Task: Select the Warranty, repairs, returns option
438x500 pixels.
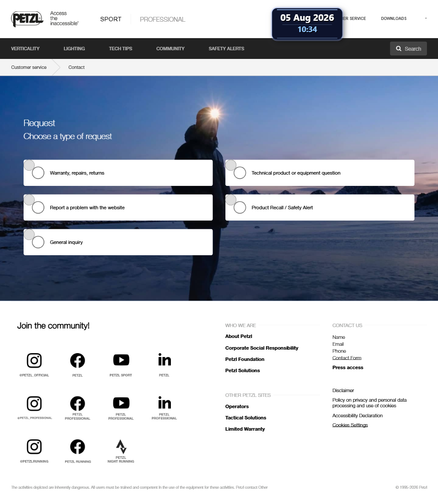Action: (x=118, y=173)
